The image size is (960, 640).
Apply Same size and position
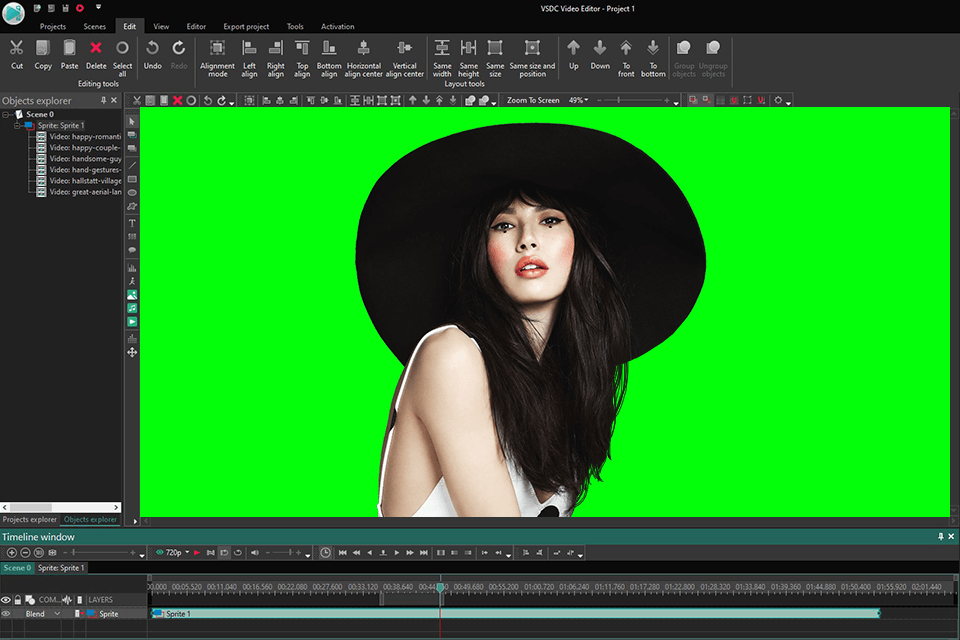(x=532, y=58)
